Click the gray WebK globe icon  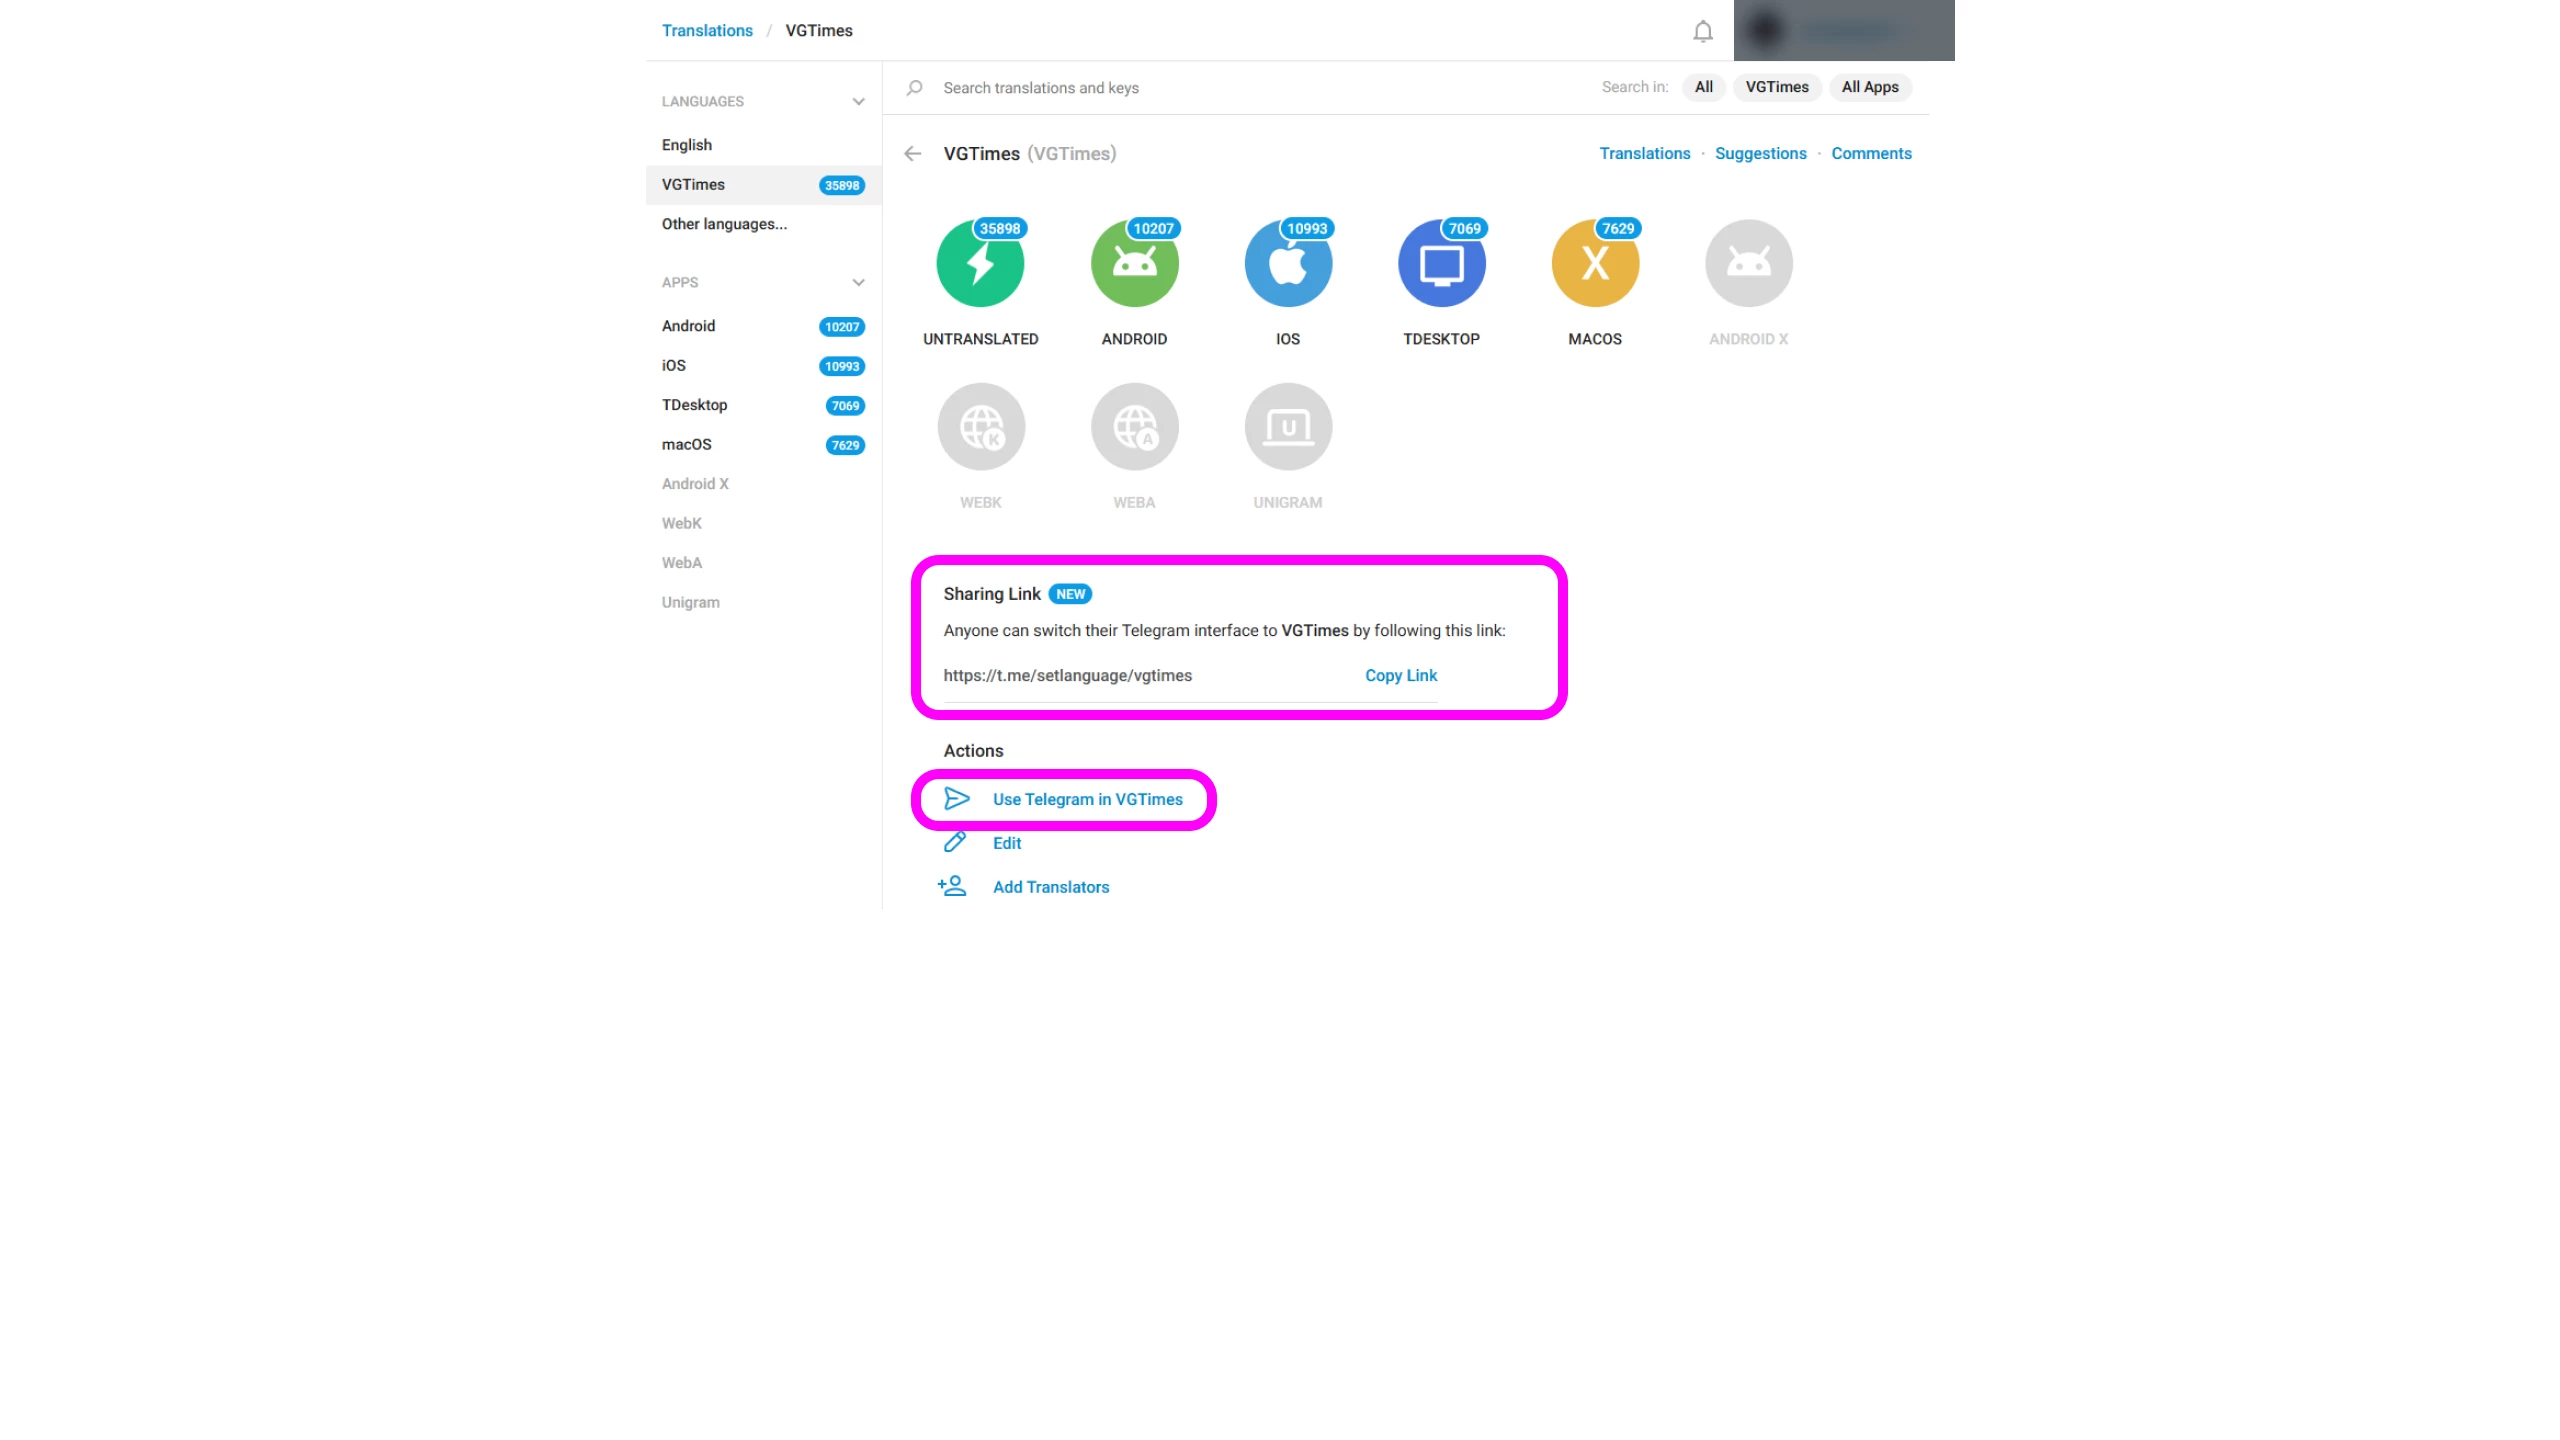(980, 427)
